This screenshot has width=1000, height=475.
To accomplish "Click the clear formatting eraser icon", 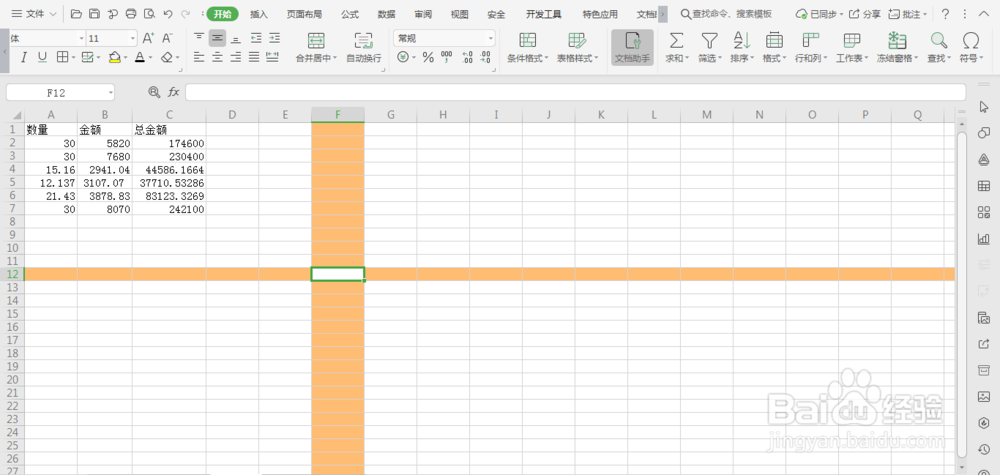I will 167,57.
